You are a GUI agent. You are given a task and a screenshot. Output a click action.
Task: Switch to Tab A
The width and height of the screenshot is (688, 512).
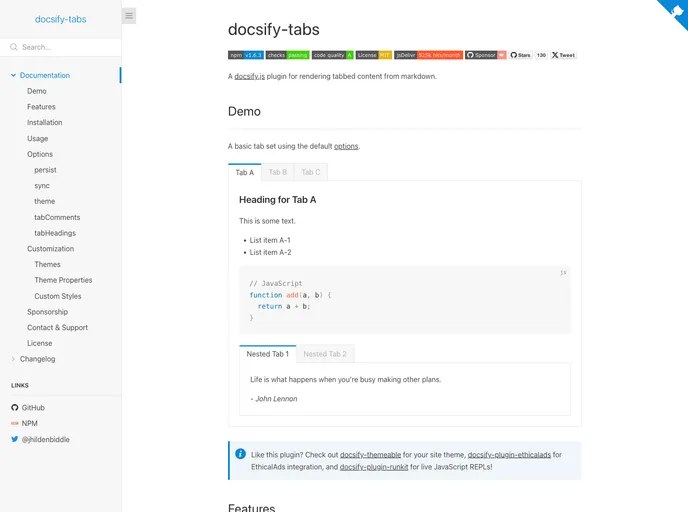click(x=245, y=172)
